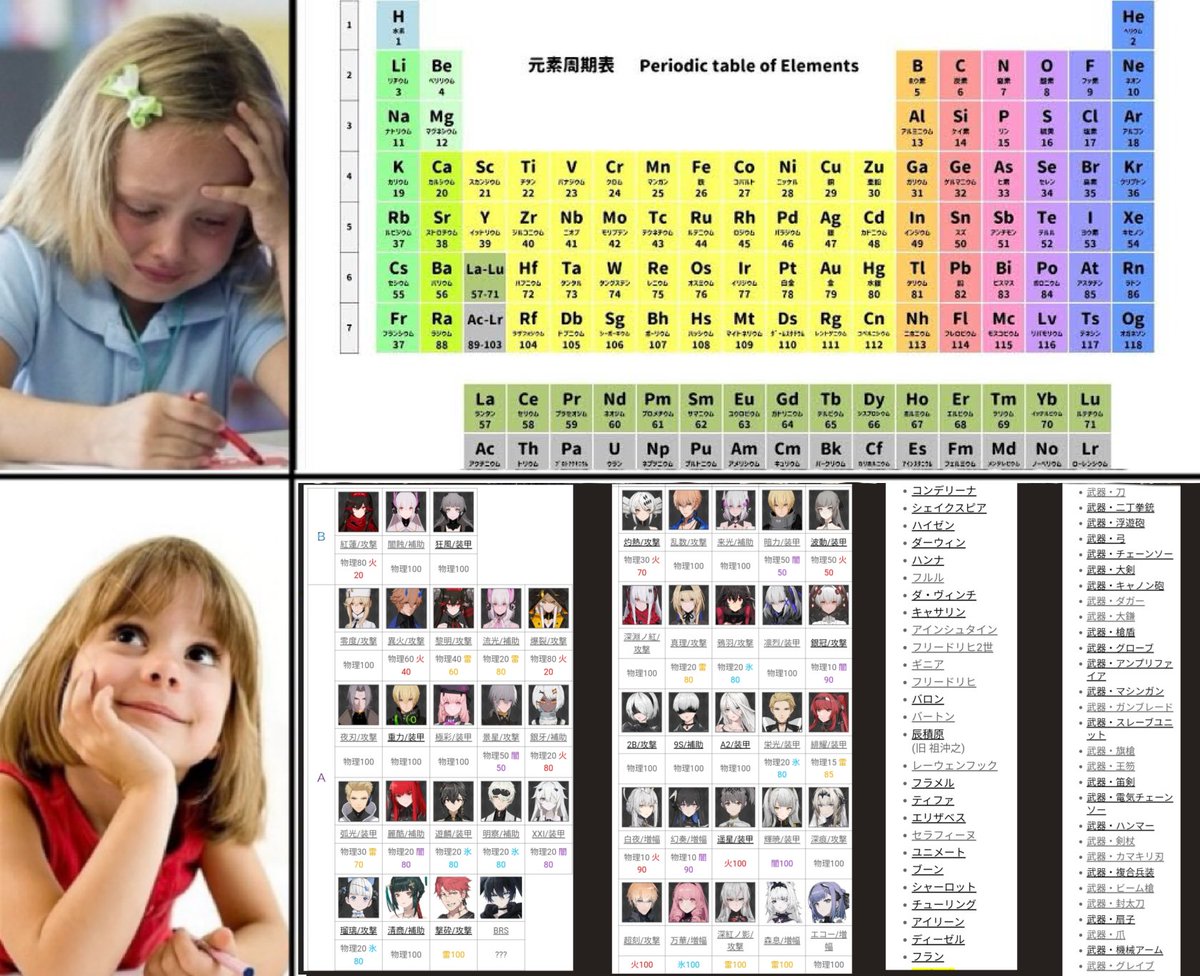Open the チューリング link
The image size is (1200, 976).
click(x=943, y=905)
